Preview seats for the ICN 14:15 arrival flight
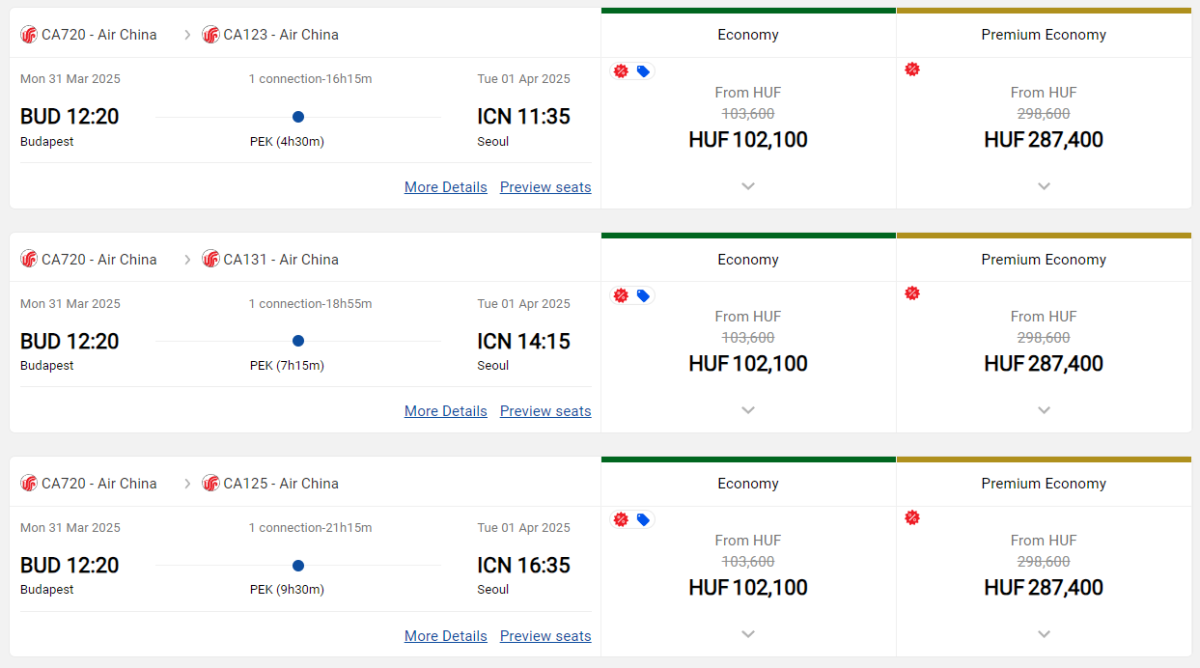Screen dimensions: 1200x668 [x=545, y=411]
